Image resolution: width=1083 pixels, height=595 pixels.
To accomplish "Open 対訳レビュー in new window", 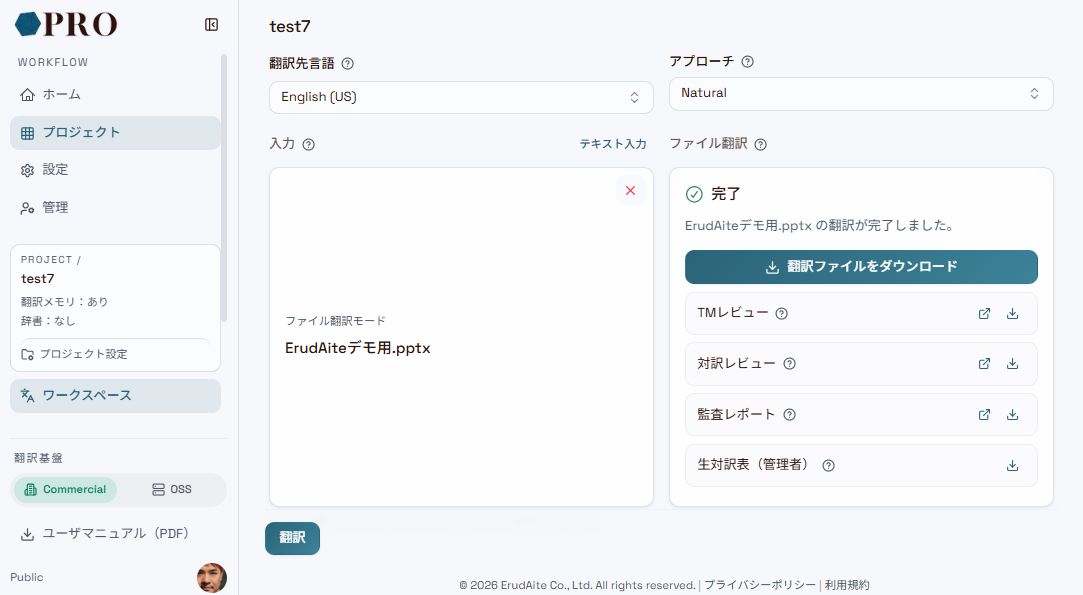I will click(984, 363).
